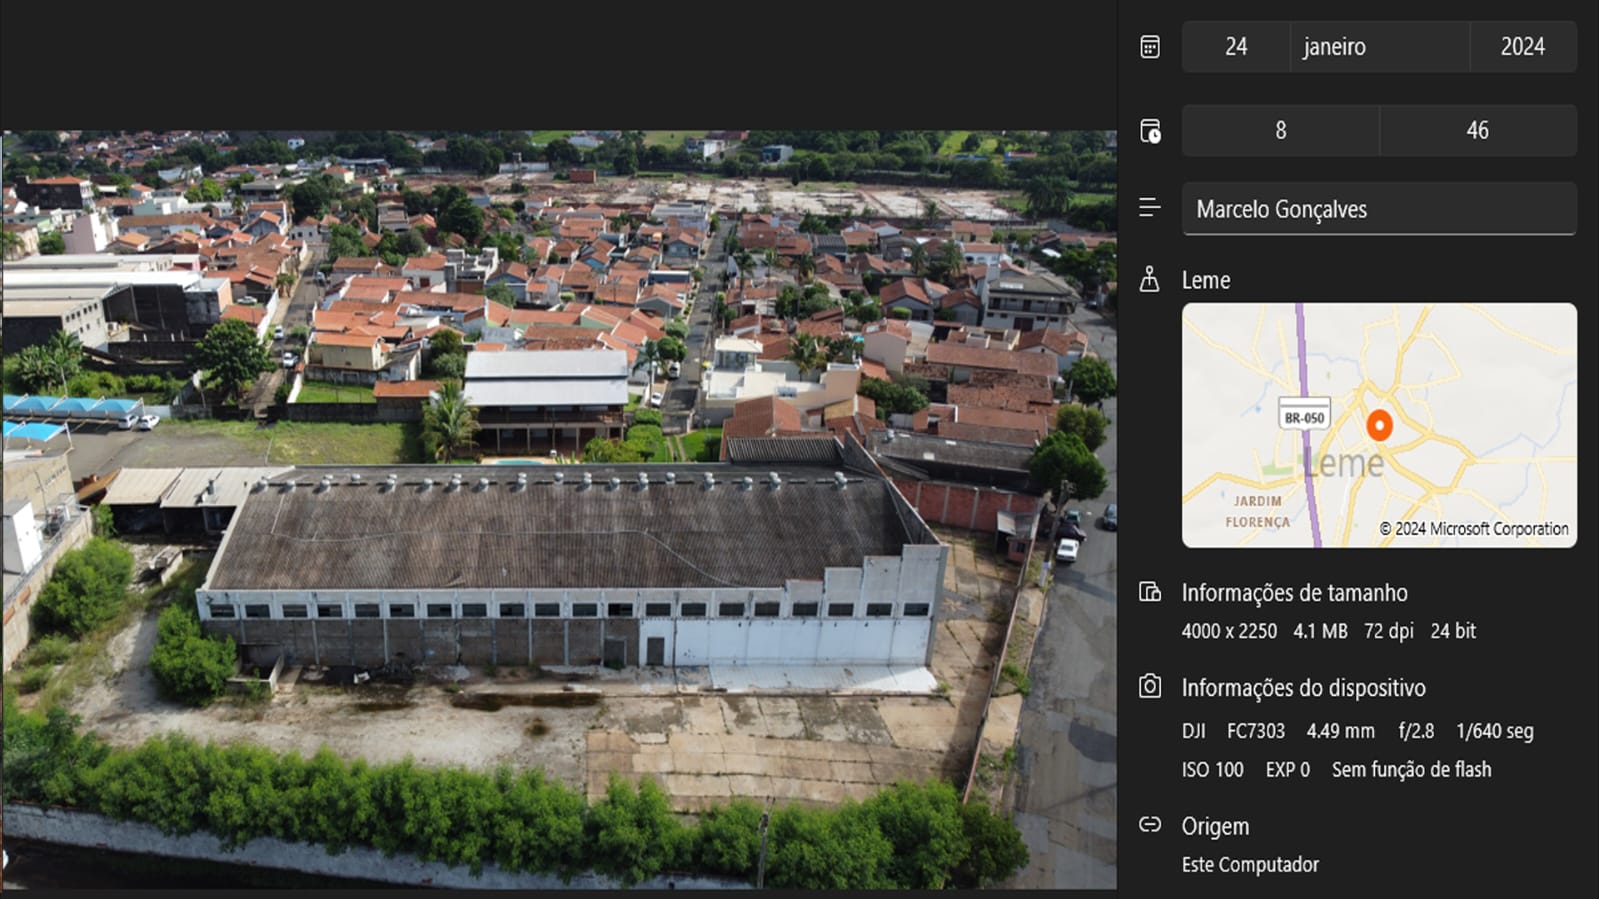The image size is (1599, 899).
Task: Click the description lines icon
Action: 1150,207
